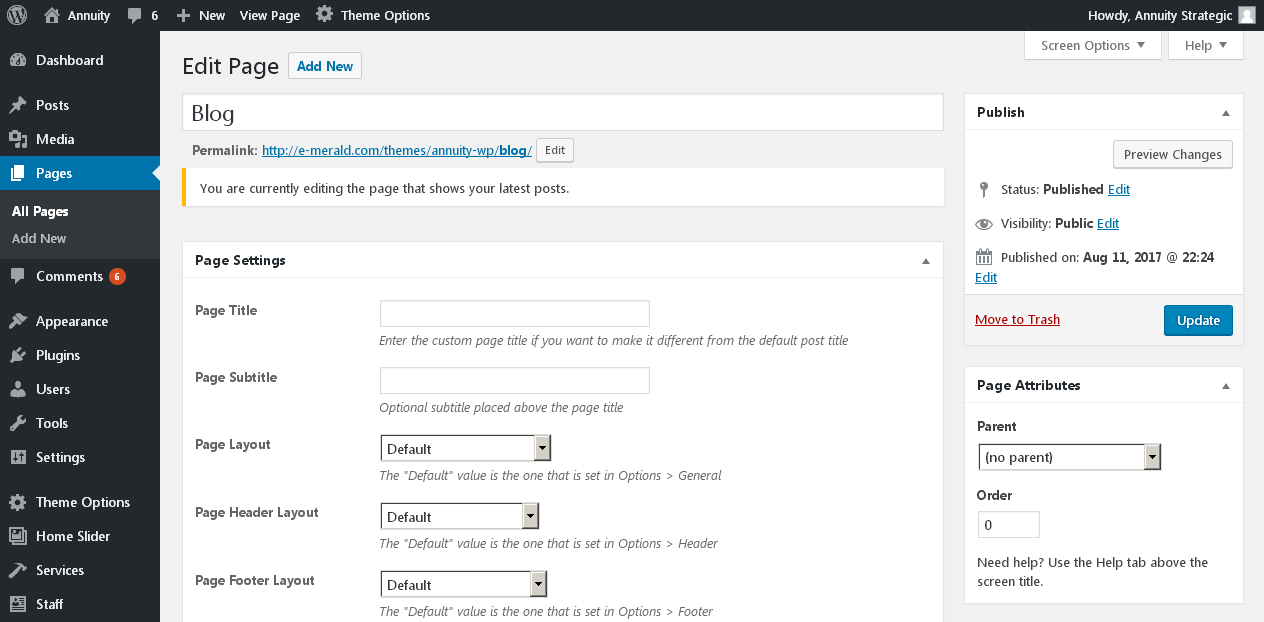The width and height of the screenshot is (1264, 622).
Task: Collapse the Publish box
Action: click(1226, 113)
